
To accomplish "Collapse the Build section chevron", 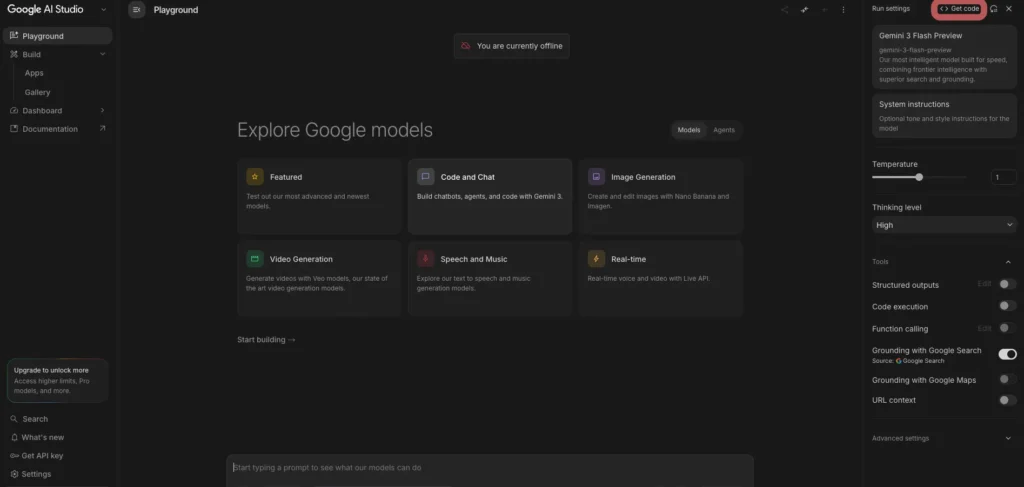I will point(103,54).
